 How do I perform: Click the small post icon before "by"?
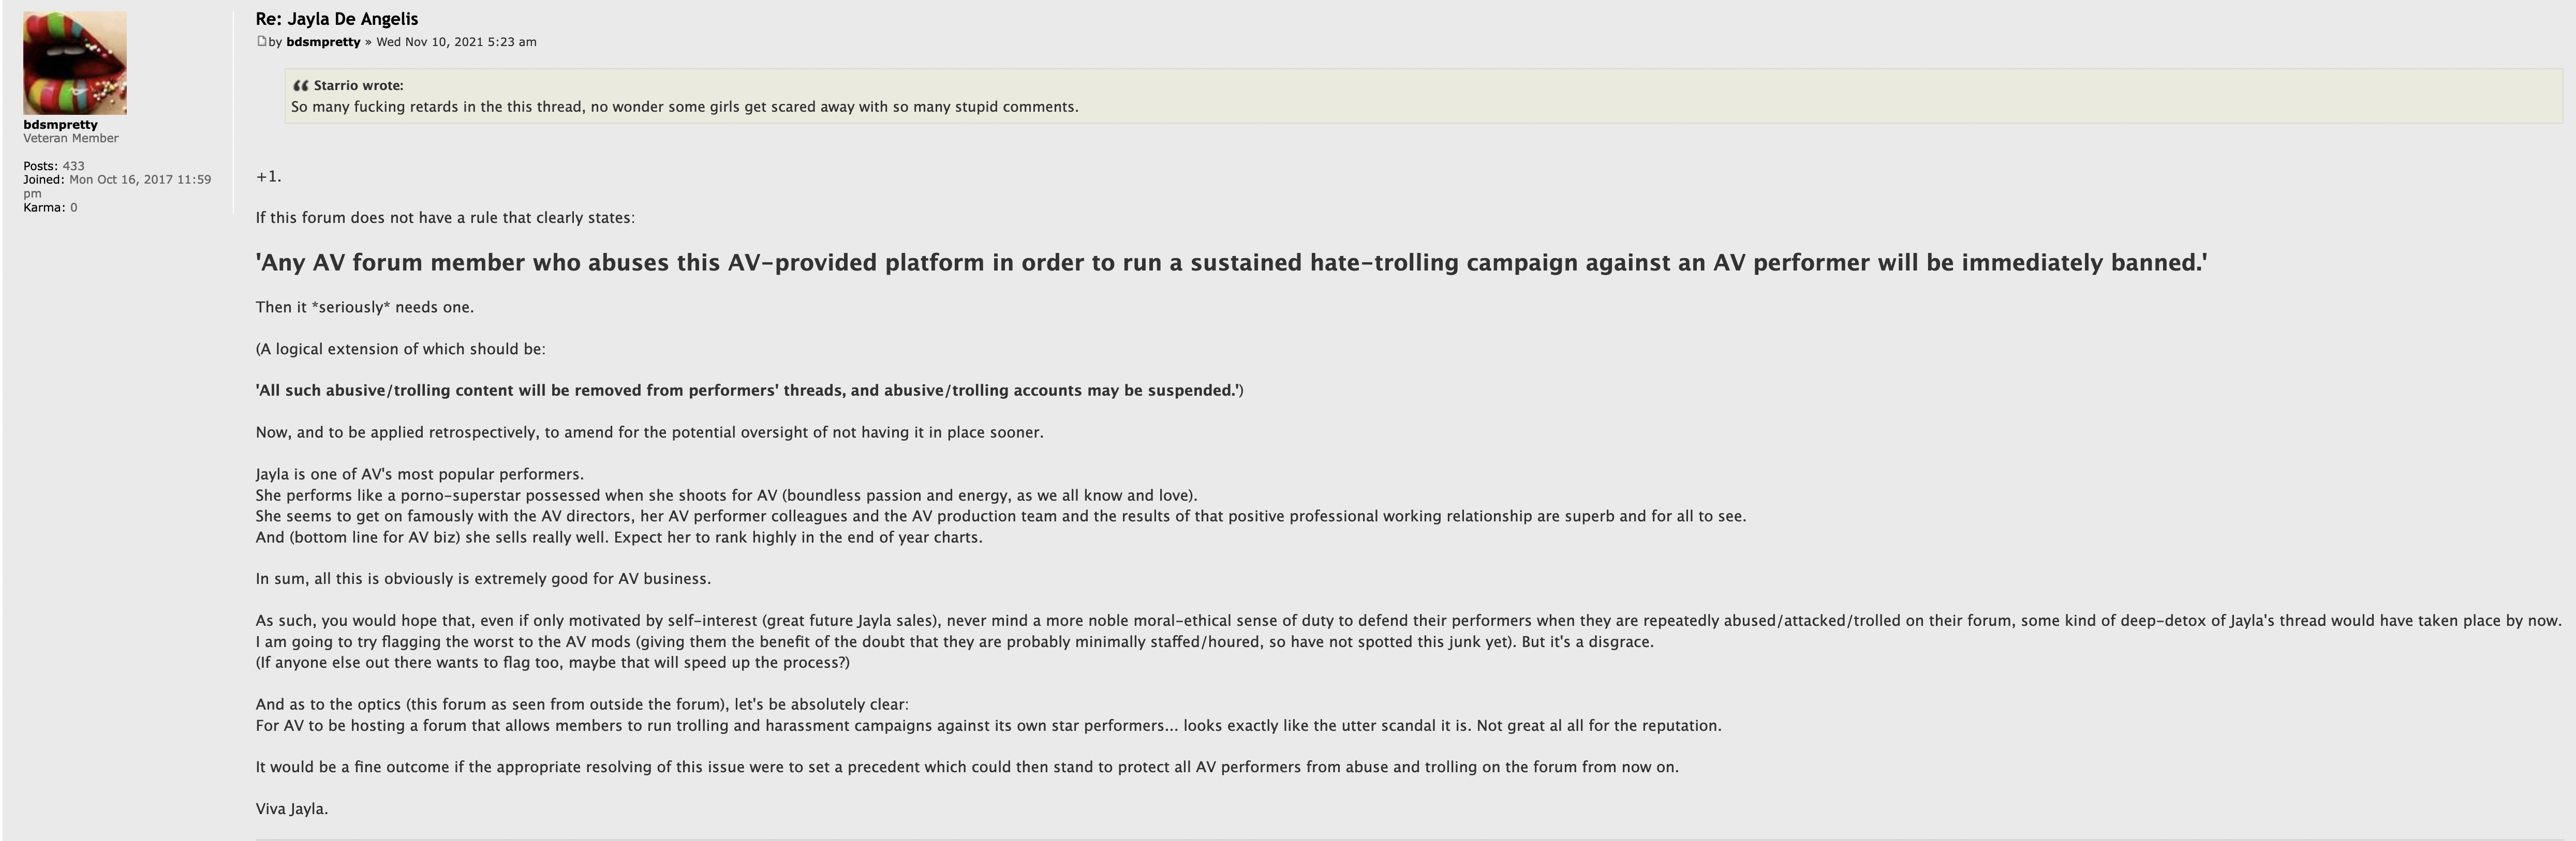point(262,41)
